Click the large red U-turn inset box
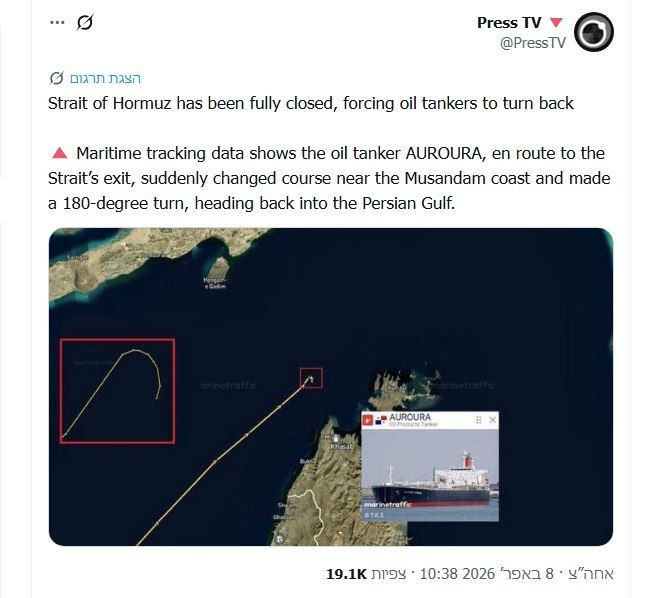The height and width of the screenshot is (598, 650). click(x=117, y=391)
